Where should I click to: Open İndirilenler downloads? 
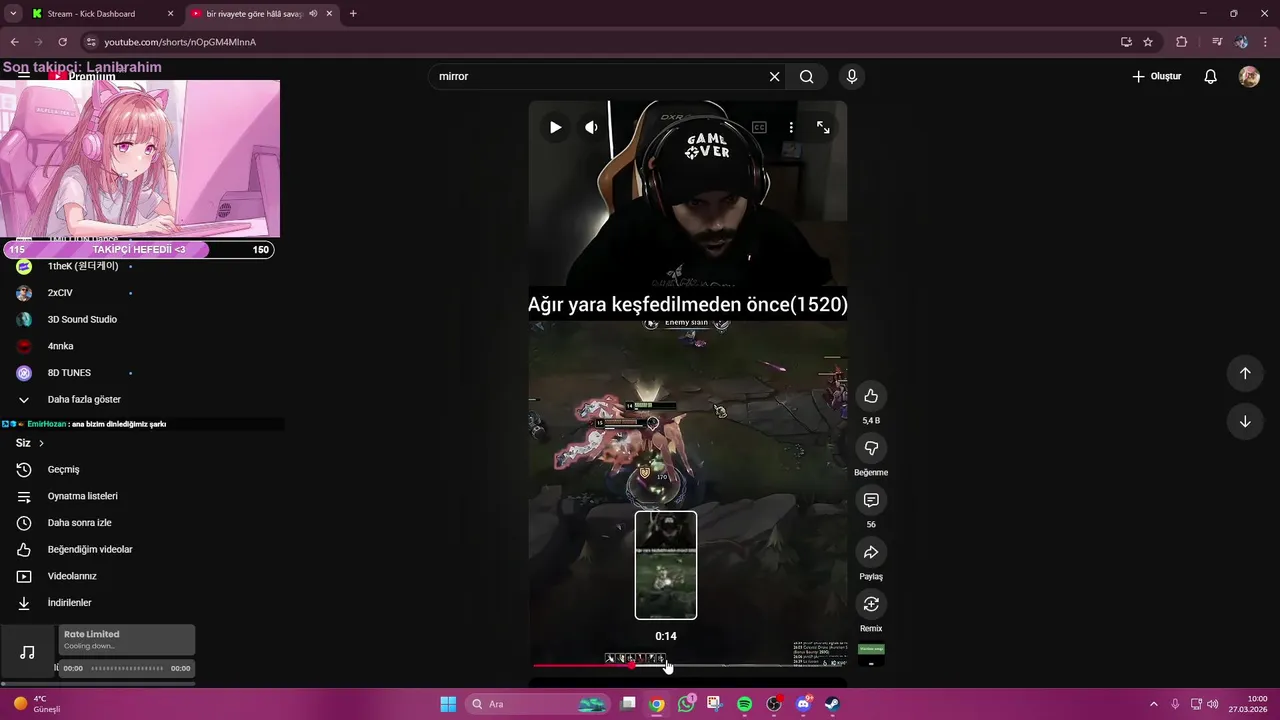pyautogui.click(x=69, y=603)
